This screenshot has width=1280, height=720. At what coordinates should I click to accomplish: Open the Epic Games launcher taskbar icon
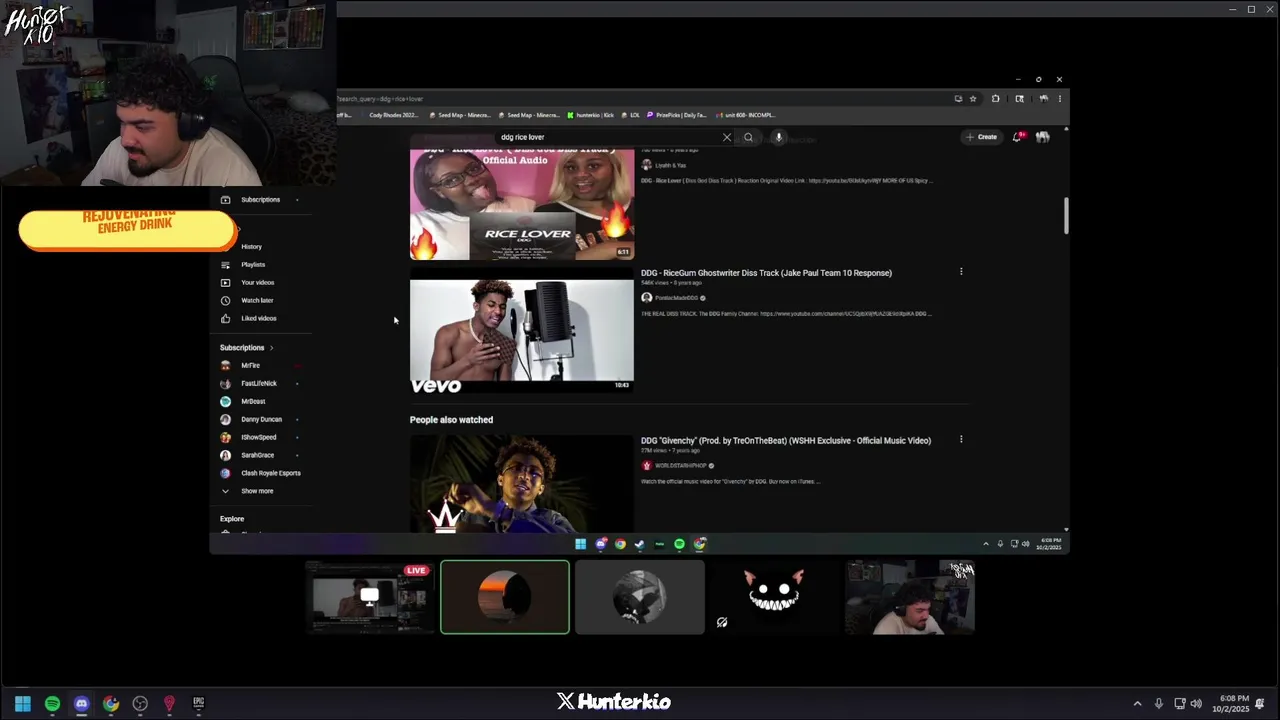[x=198, y=704]
